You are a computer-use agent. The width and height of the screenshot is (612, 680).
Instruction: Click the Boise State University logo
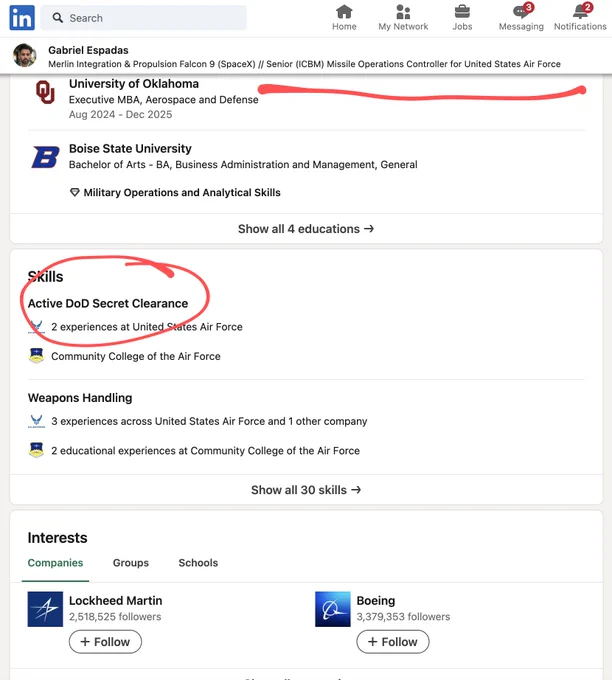(46, 157)
